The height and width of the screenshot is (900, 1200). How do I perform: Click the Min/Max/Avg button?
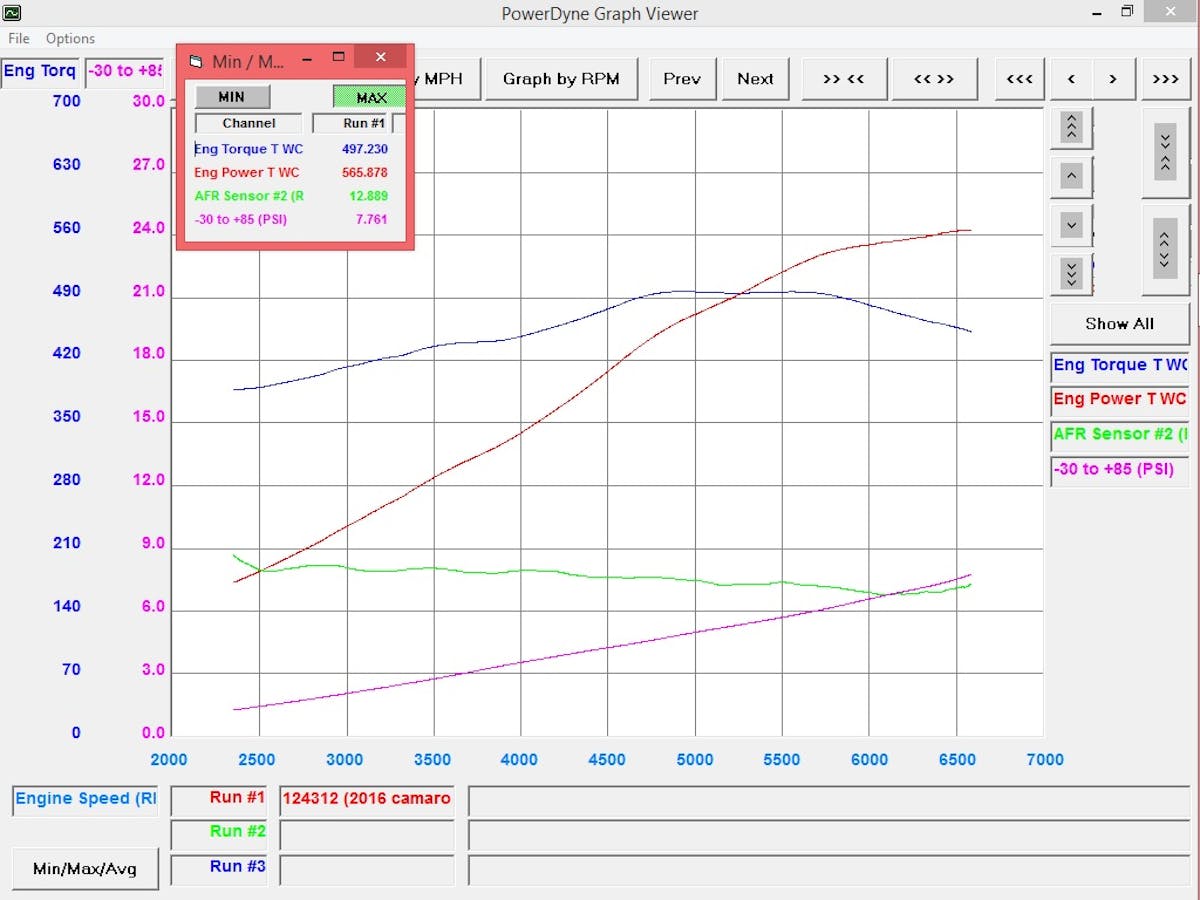pos(84,868)
